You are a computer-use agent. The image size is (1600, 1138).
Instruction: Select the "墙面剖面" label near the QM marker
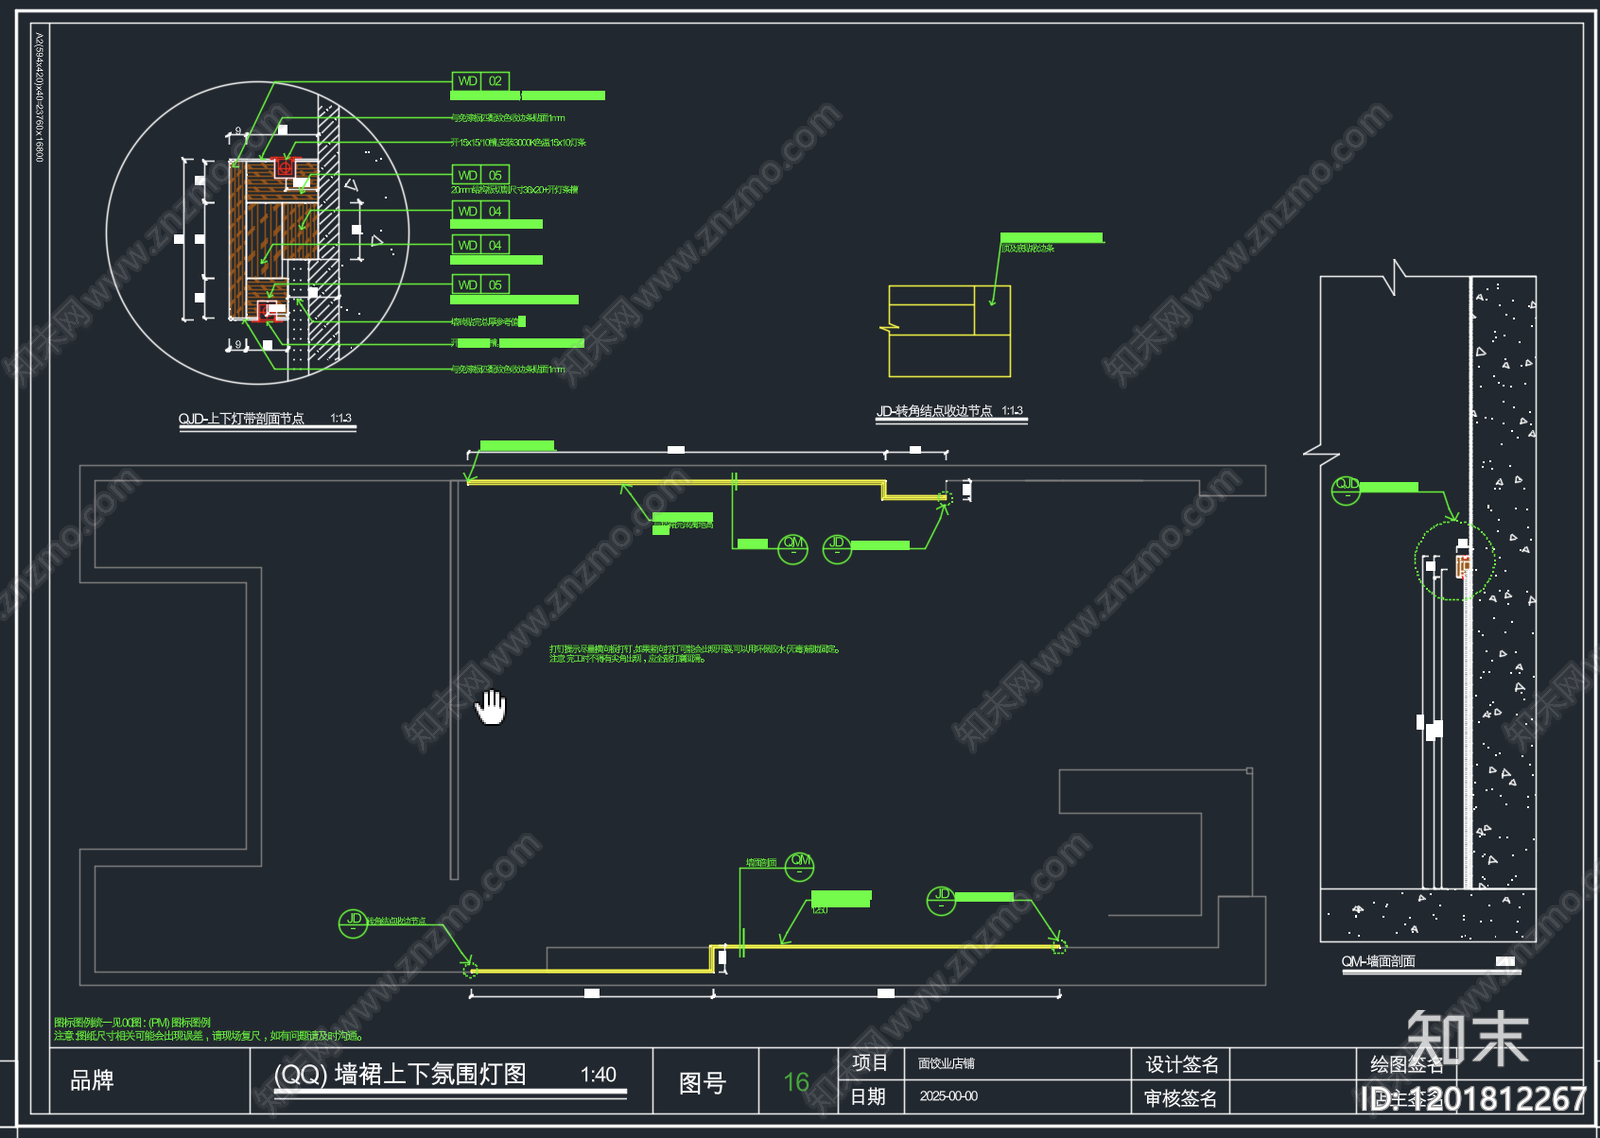pos(761,863)
